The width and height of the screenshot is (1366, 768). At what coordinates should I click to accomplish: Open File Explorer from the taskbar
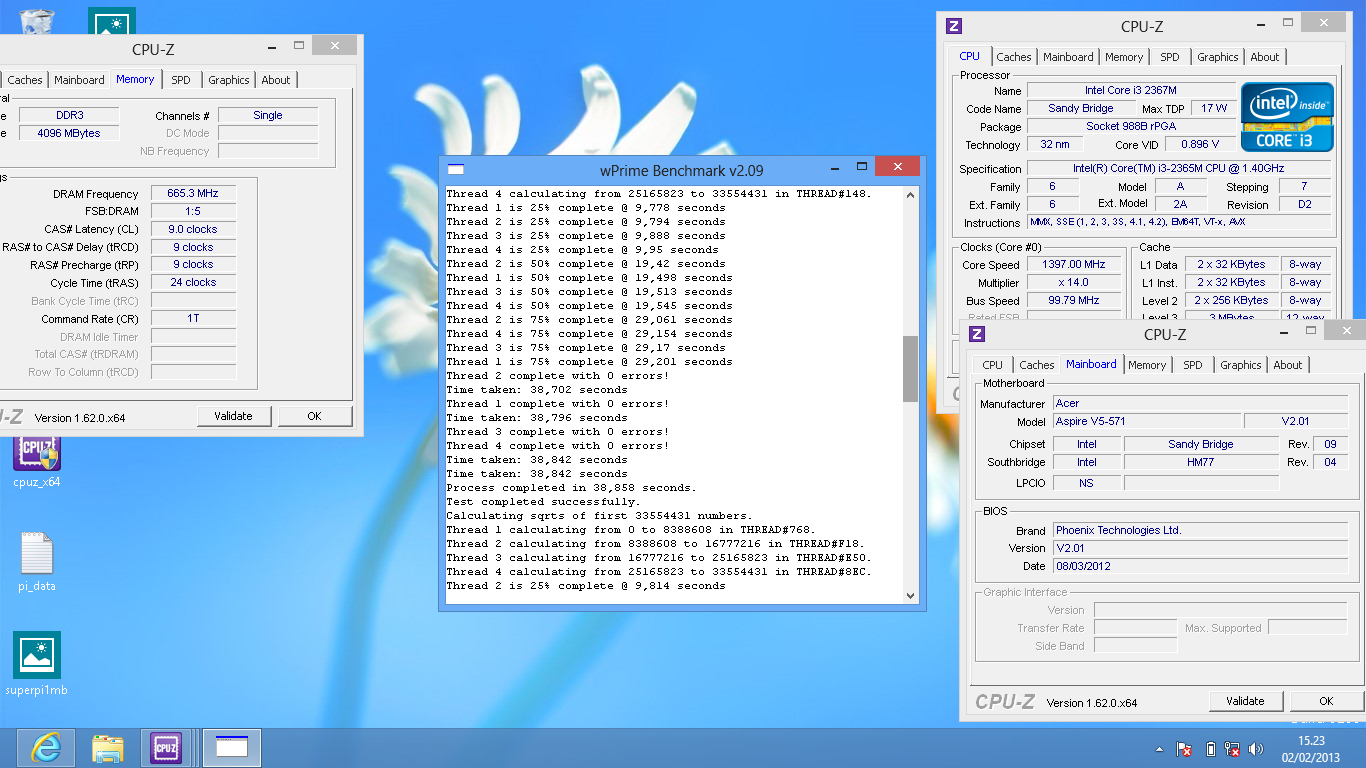point(107,747)
